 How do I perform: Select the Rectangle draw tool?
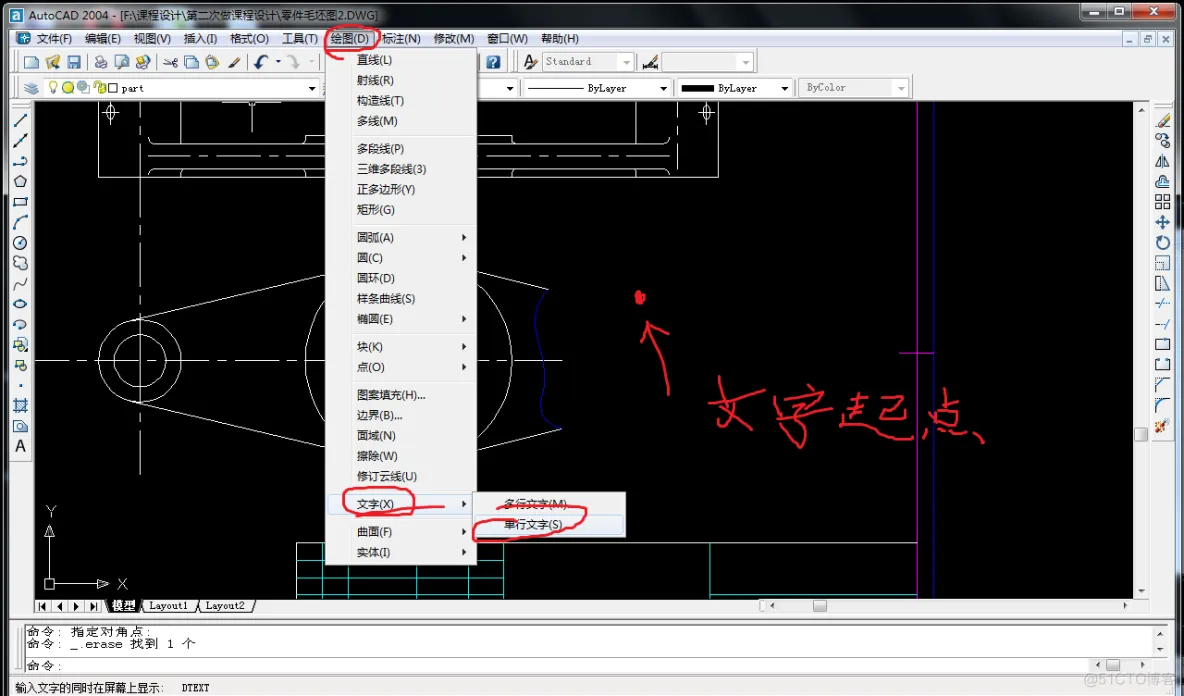click(20, 202)
